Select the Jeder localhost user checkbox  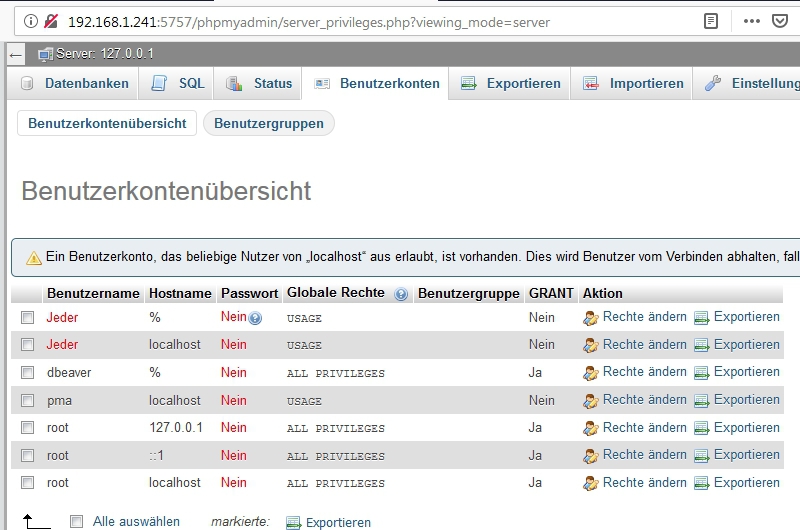click(x=28, y=345)
